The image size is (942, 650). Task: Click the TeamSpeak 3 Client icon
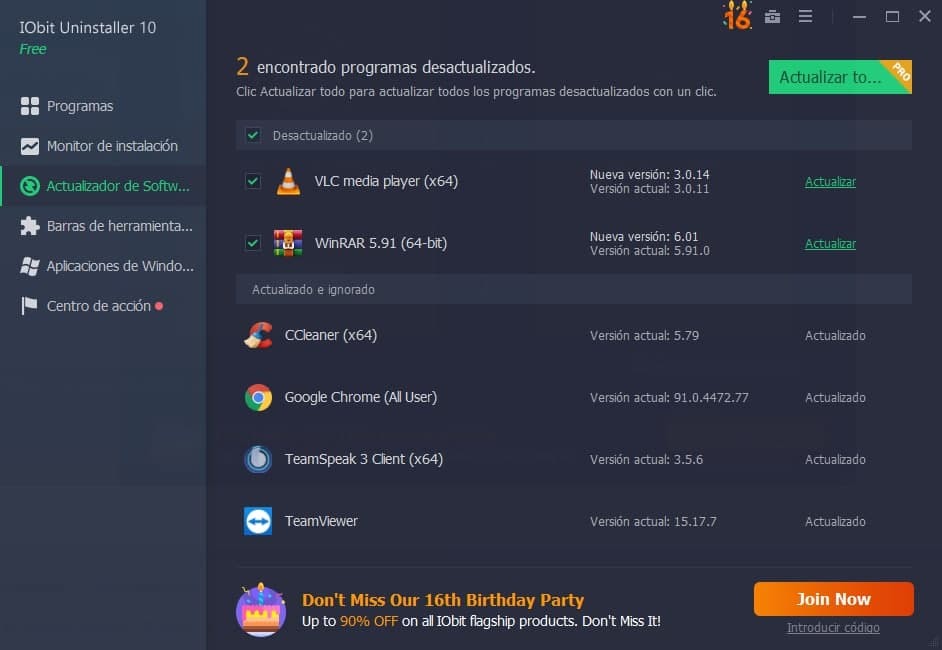258,460
